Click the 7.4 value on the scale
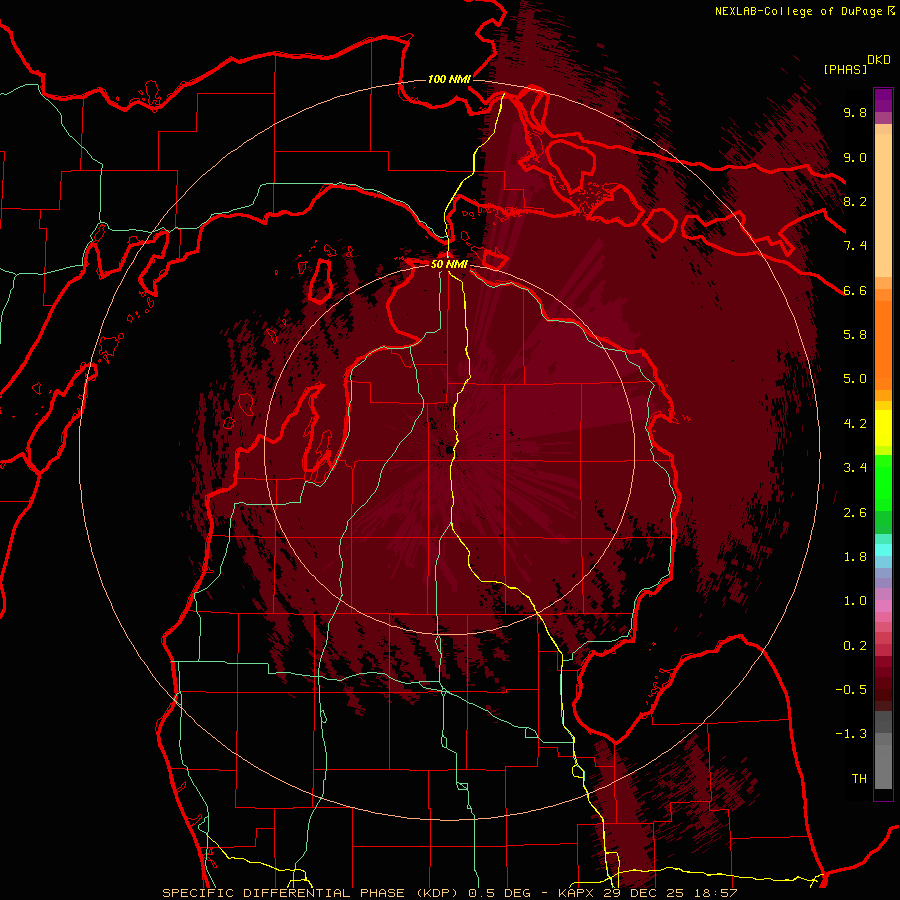 855,246
